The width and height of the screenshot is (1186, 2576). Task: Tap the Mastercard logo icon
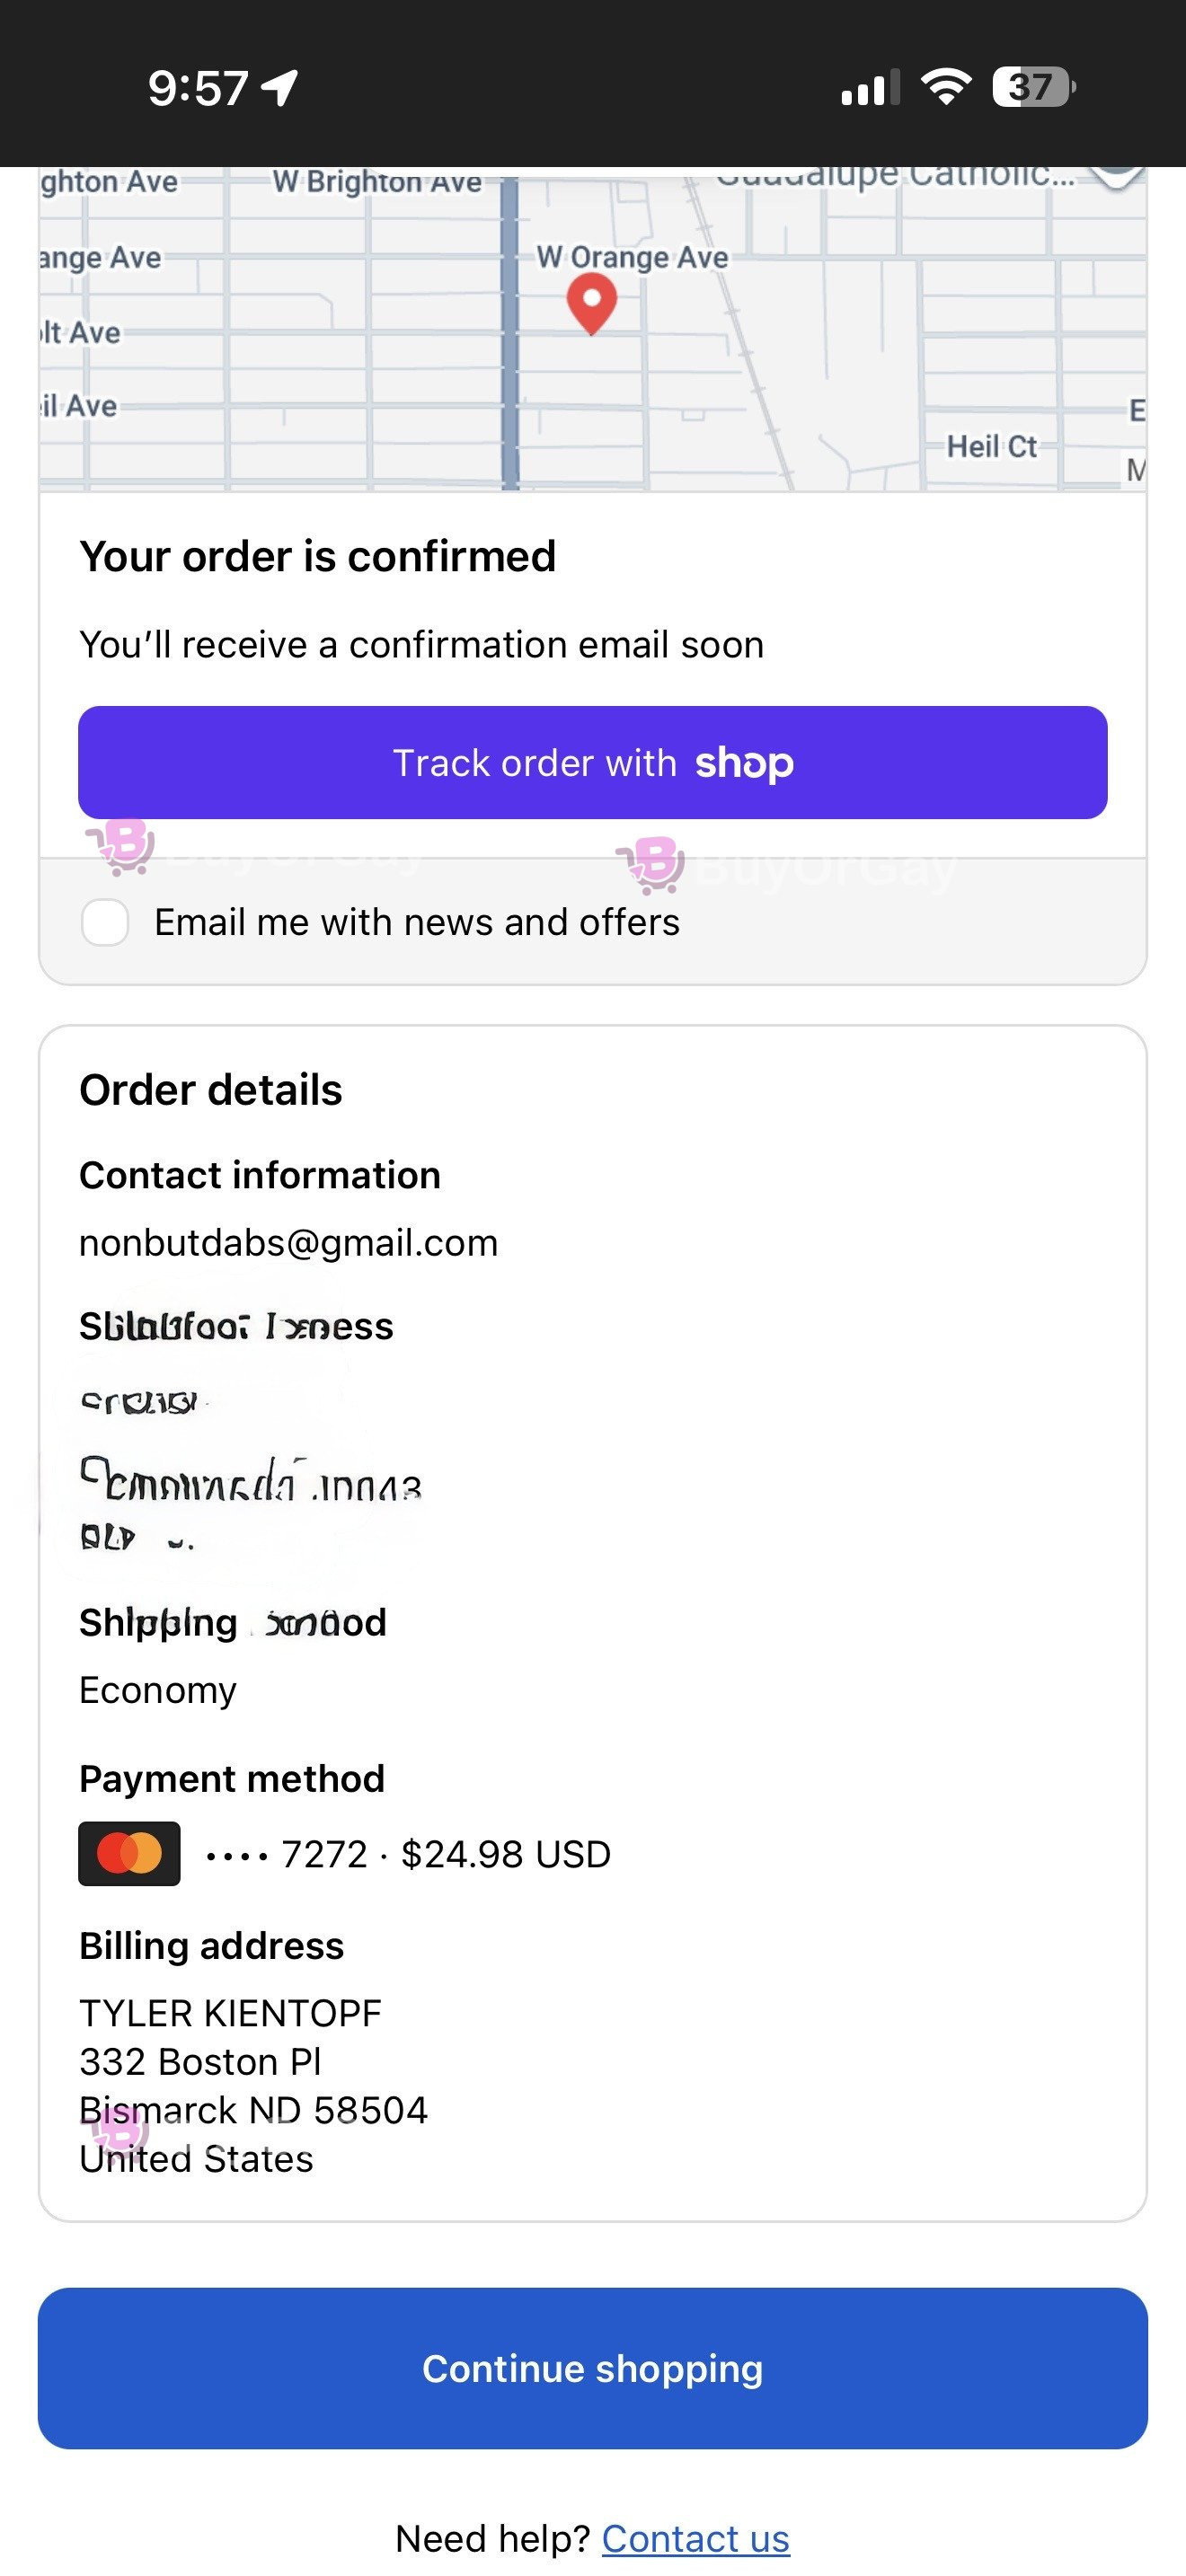click(129, 1853)
